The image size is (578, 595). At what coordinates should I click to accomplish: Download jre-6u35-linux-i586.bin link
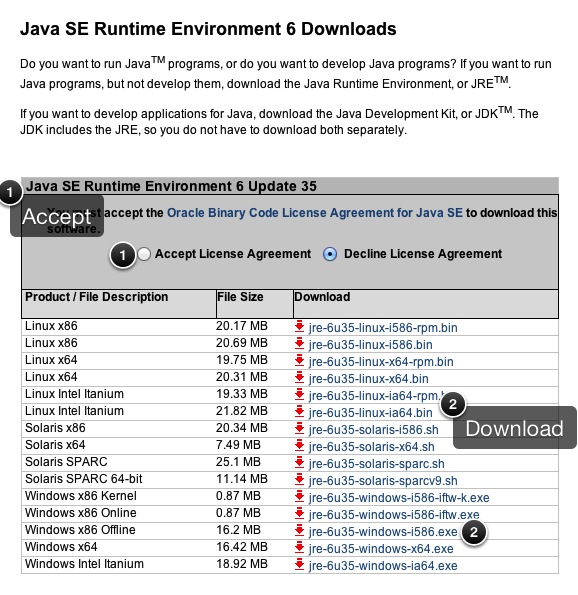[370, 345]
